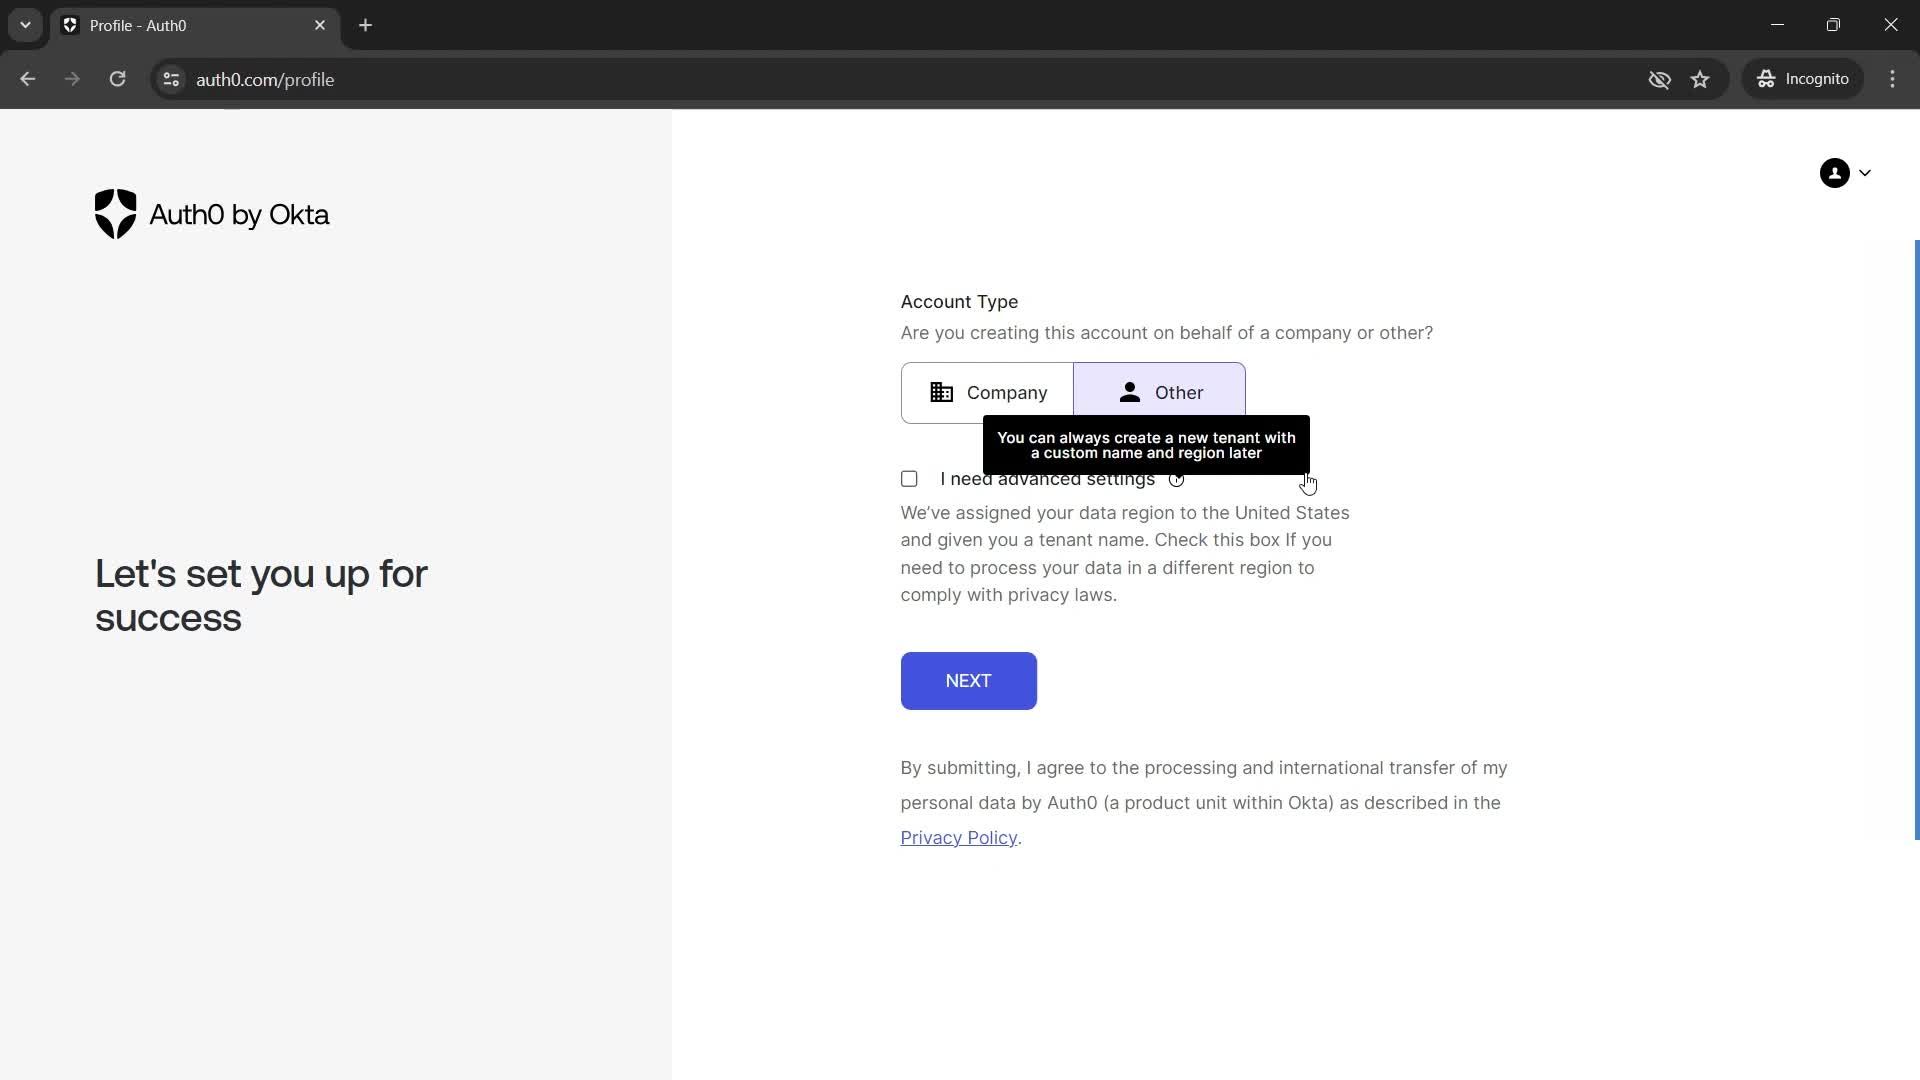1920x1080 pixels.
Task: Click the Auth0 by Okta wordmark
Action: [239, 215]
